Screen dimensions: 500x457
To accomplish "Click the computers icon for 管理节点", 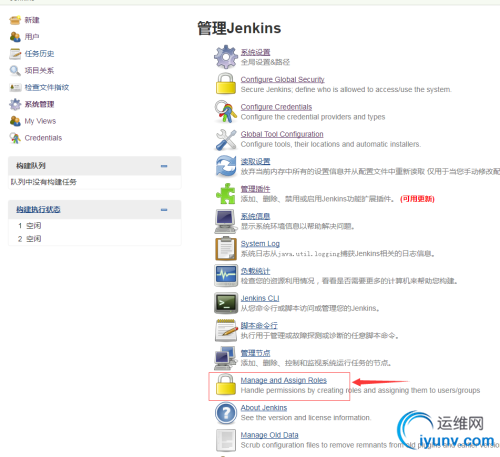I will point(224,358).
